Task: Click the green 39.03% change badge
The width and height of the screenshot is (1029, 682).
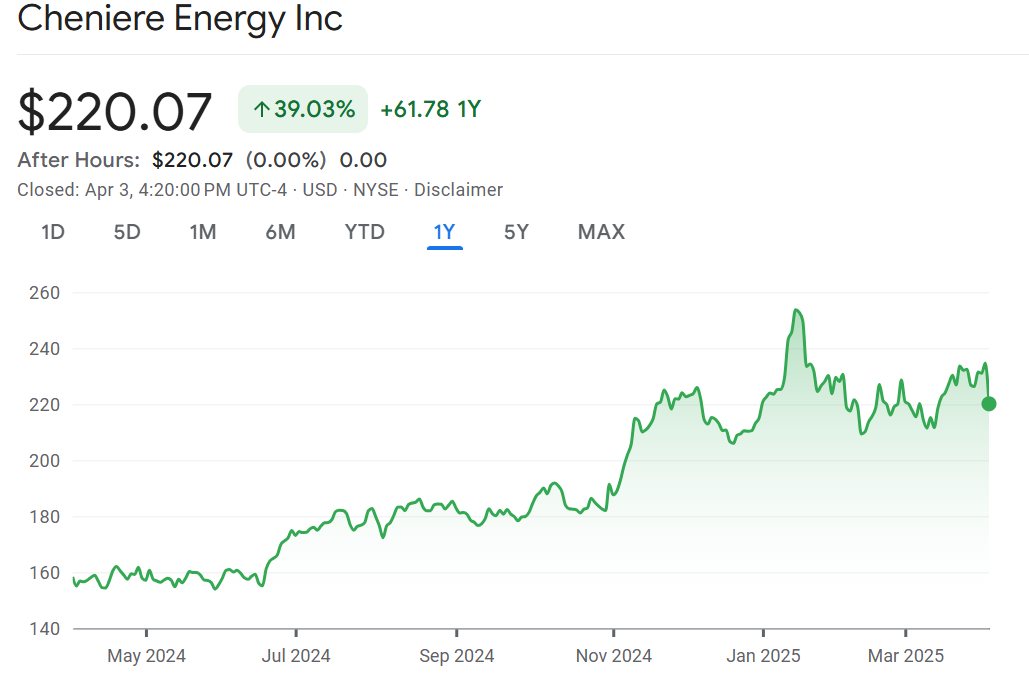Action: 303,109
